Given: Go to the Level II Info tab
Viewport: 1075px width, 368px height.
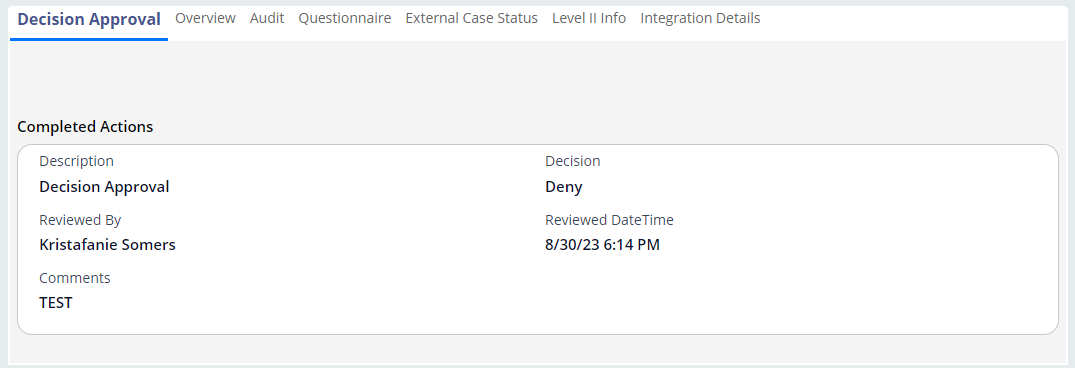Looking at the screenshot, I should (589, 19).
